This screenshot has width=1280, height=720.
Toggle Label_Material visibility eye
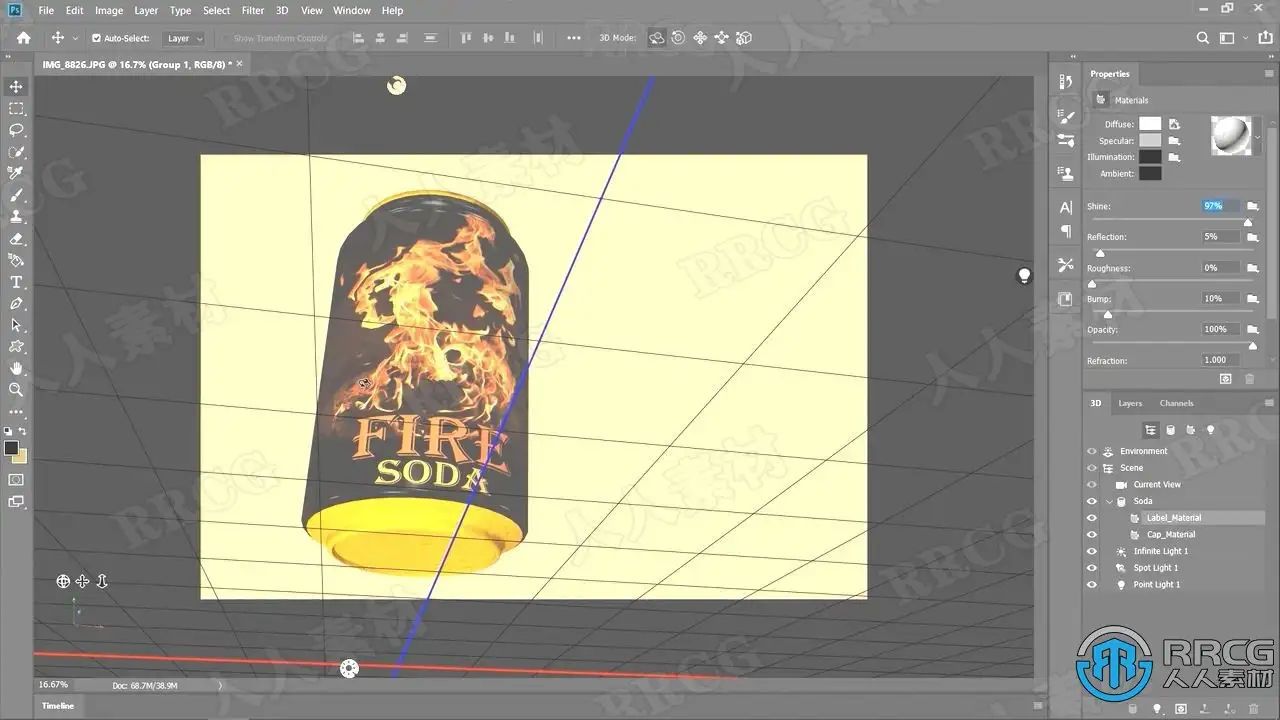[x=1091, y=518]
